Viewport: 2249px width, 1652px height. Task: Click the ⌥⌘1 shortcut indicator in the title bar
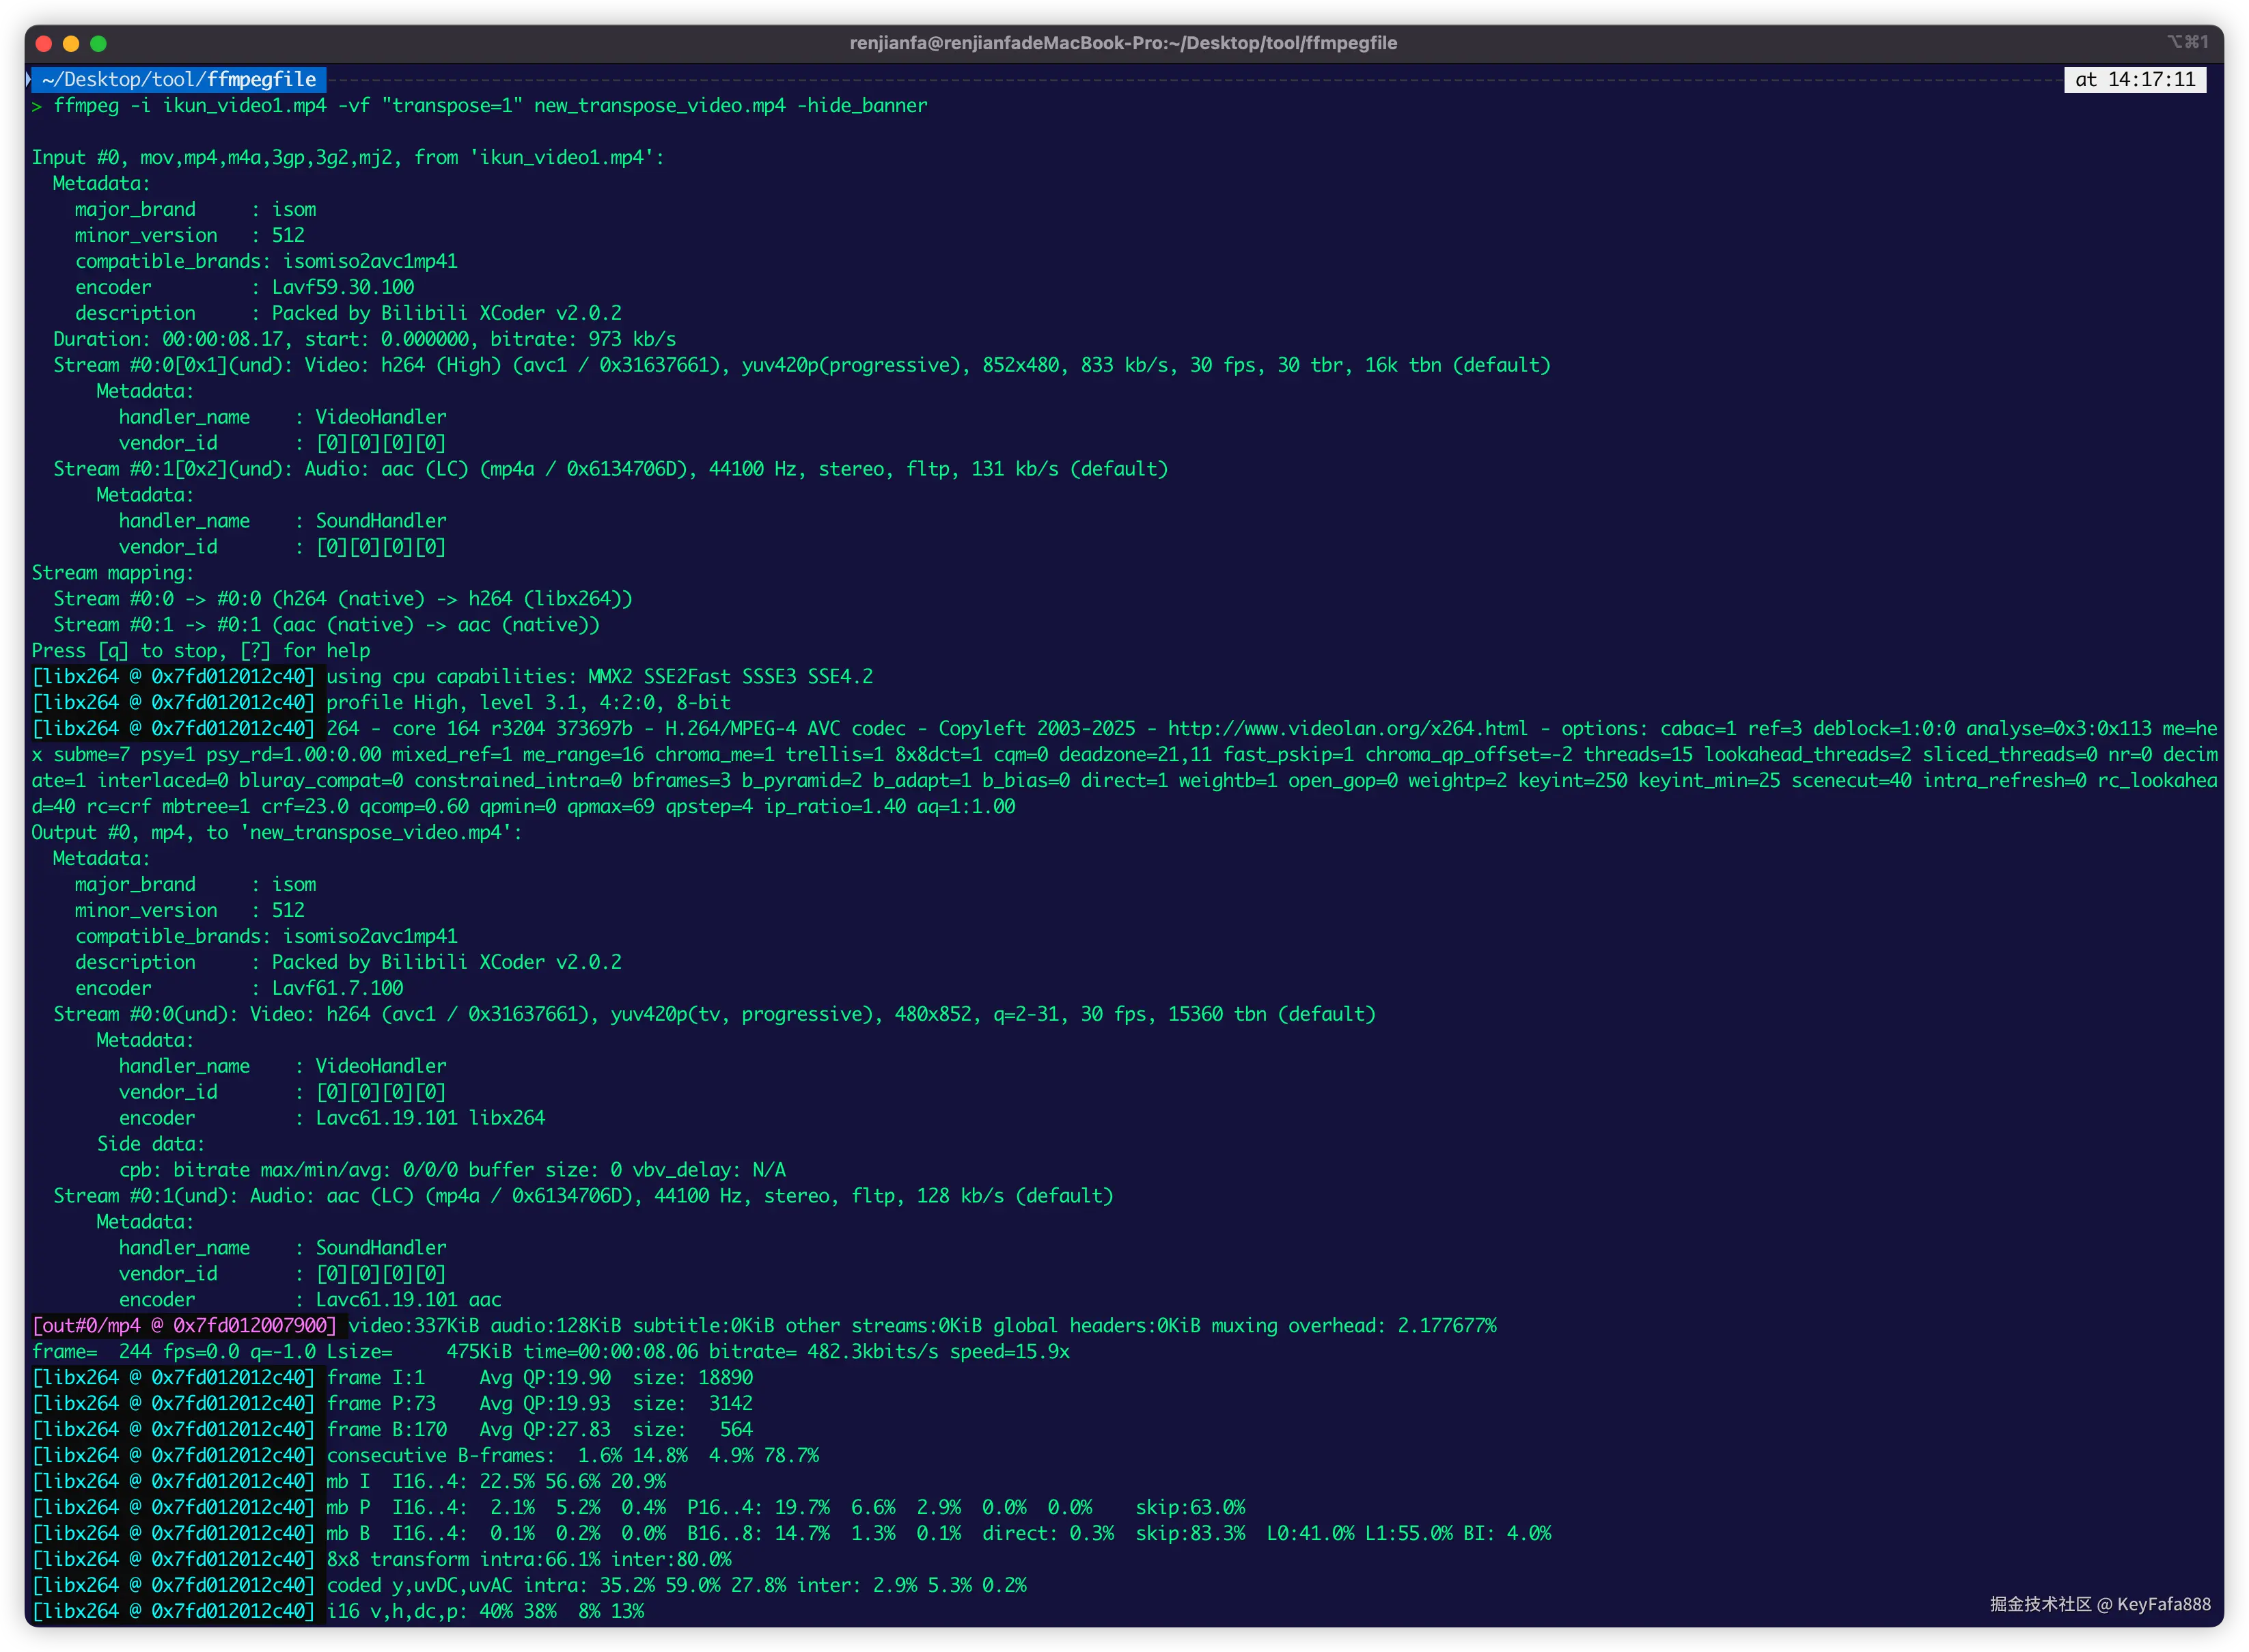pyautogui.click(x=2187, y=42)
